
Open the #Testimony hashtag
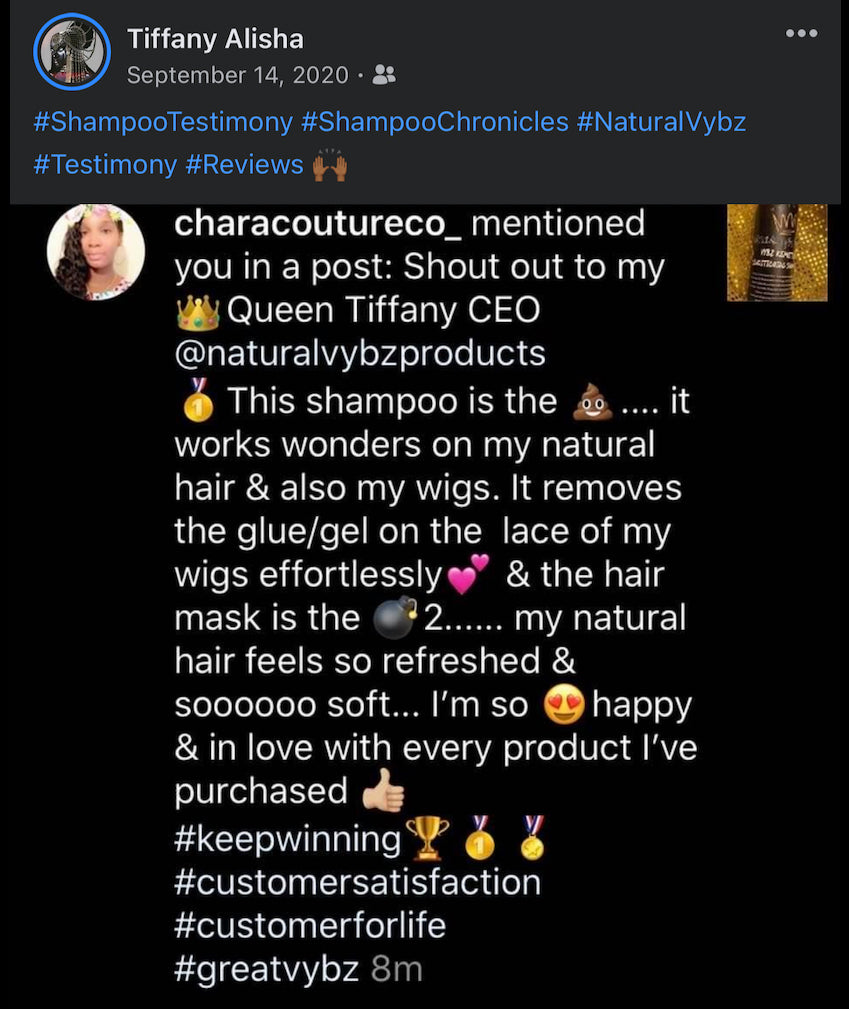(x=105, y=164)
